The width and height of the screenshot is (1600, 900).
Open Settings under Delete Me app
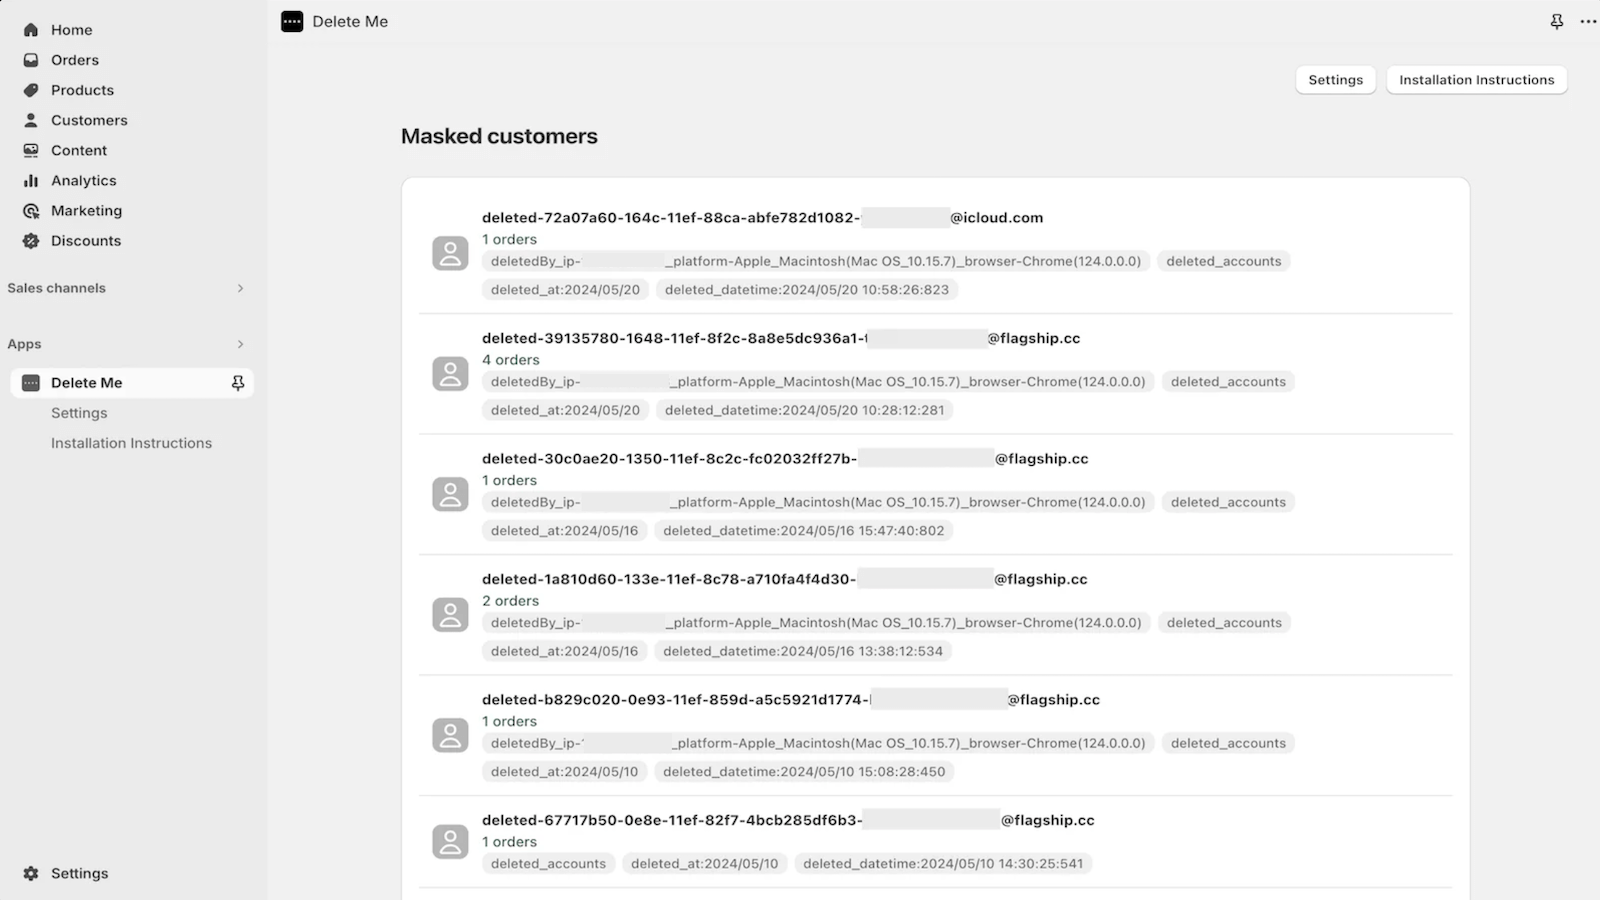coord(79,413)
